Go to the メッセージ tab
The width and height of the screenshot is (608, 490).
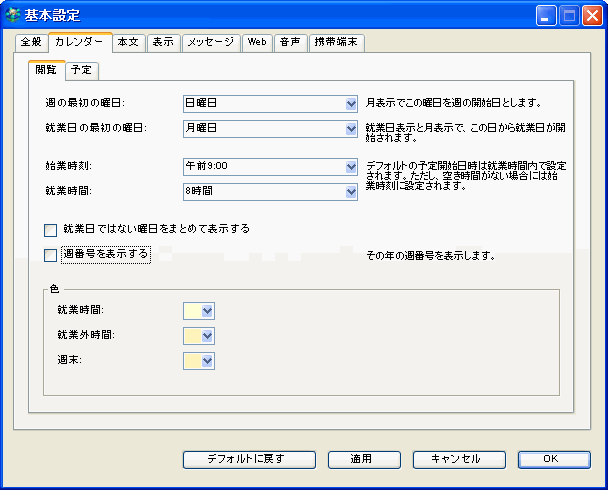(211, 43)
